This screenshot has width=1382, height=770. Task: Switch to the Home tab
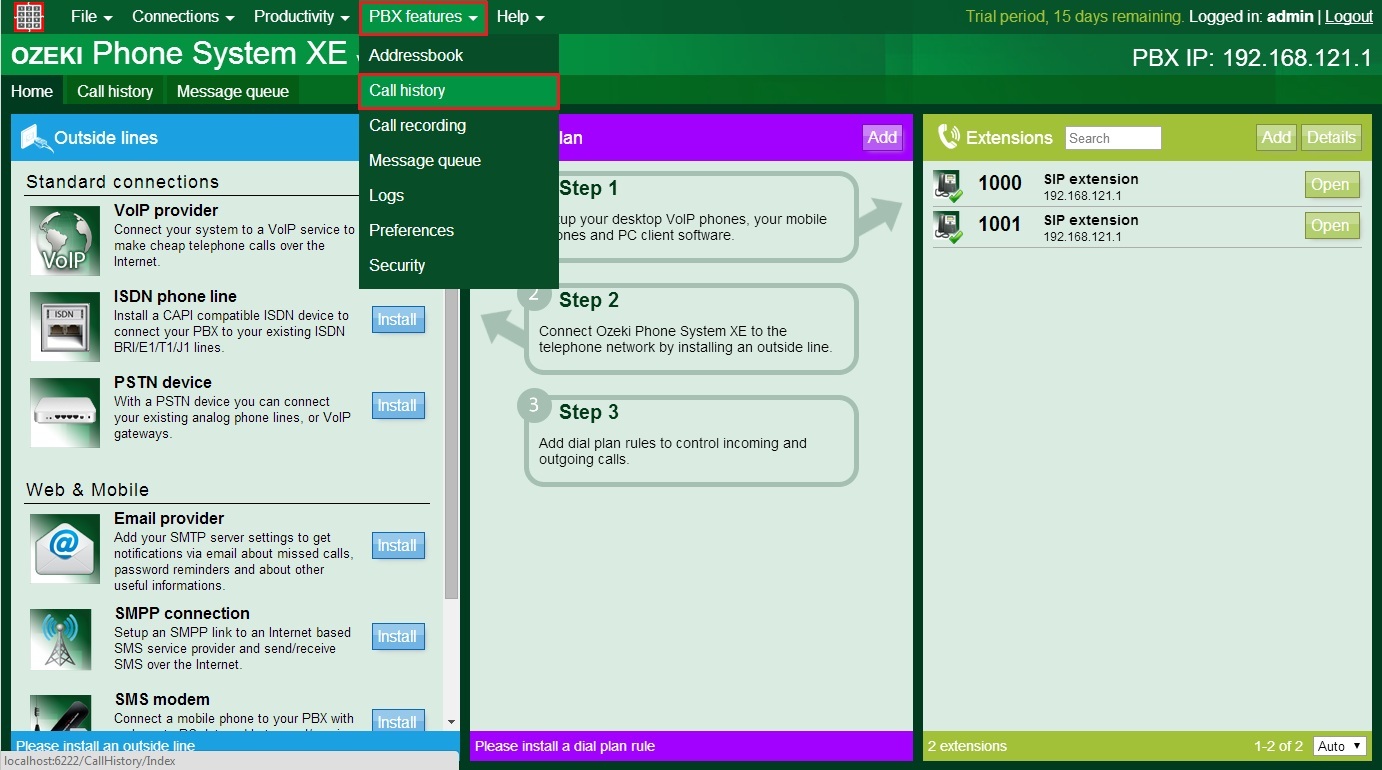(x=32, y=91)
